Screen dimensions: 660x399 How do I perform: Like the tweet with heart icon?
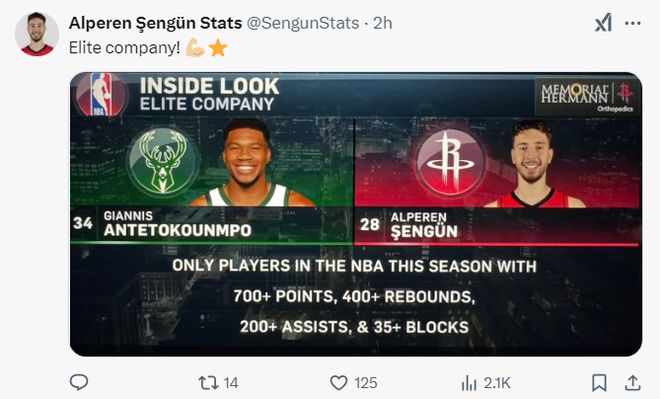coord(338,383)
